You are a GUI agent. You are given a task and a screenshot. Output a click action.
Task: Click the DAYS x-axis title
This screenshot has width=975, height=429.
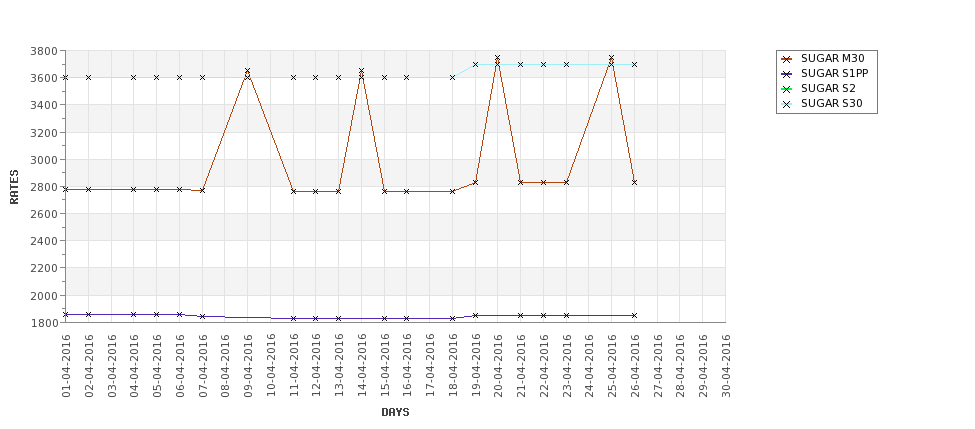pos(395,412)
